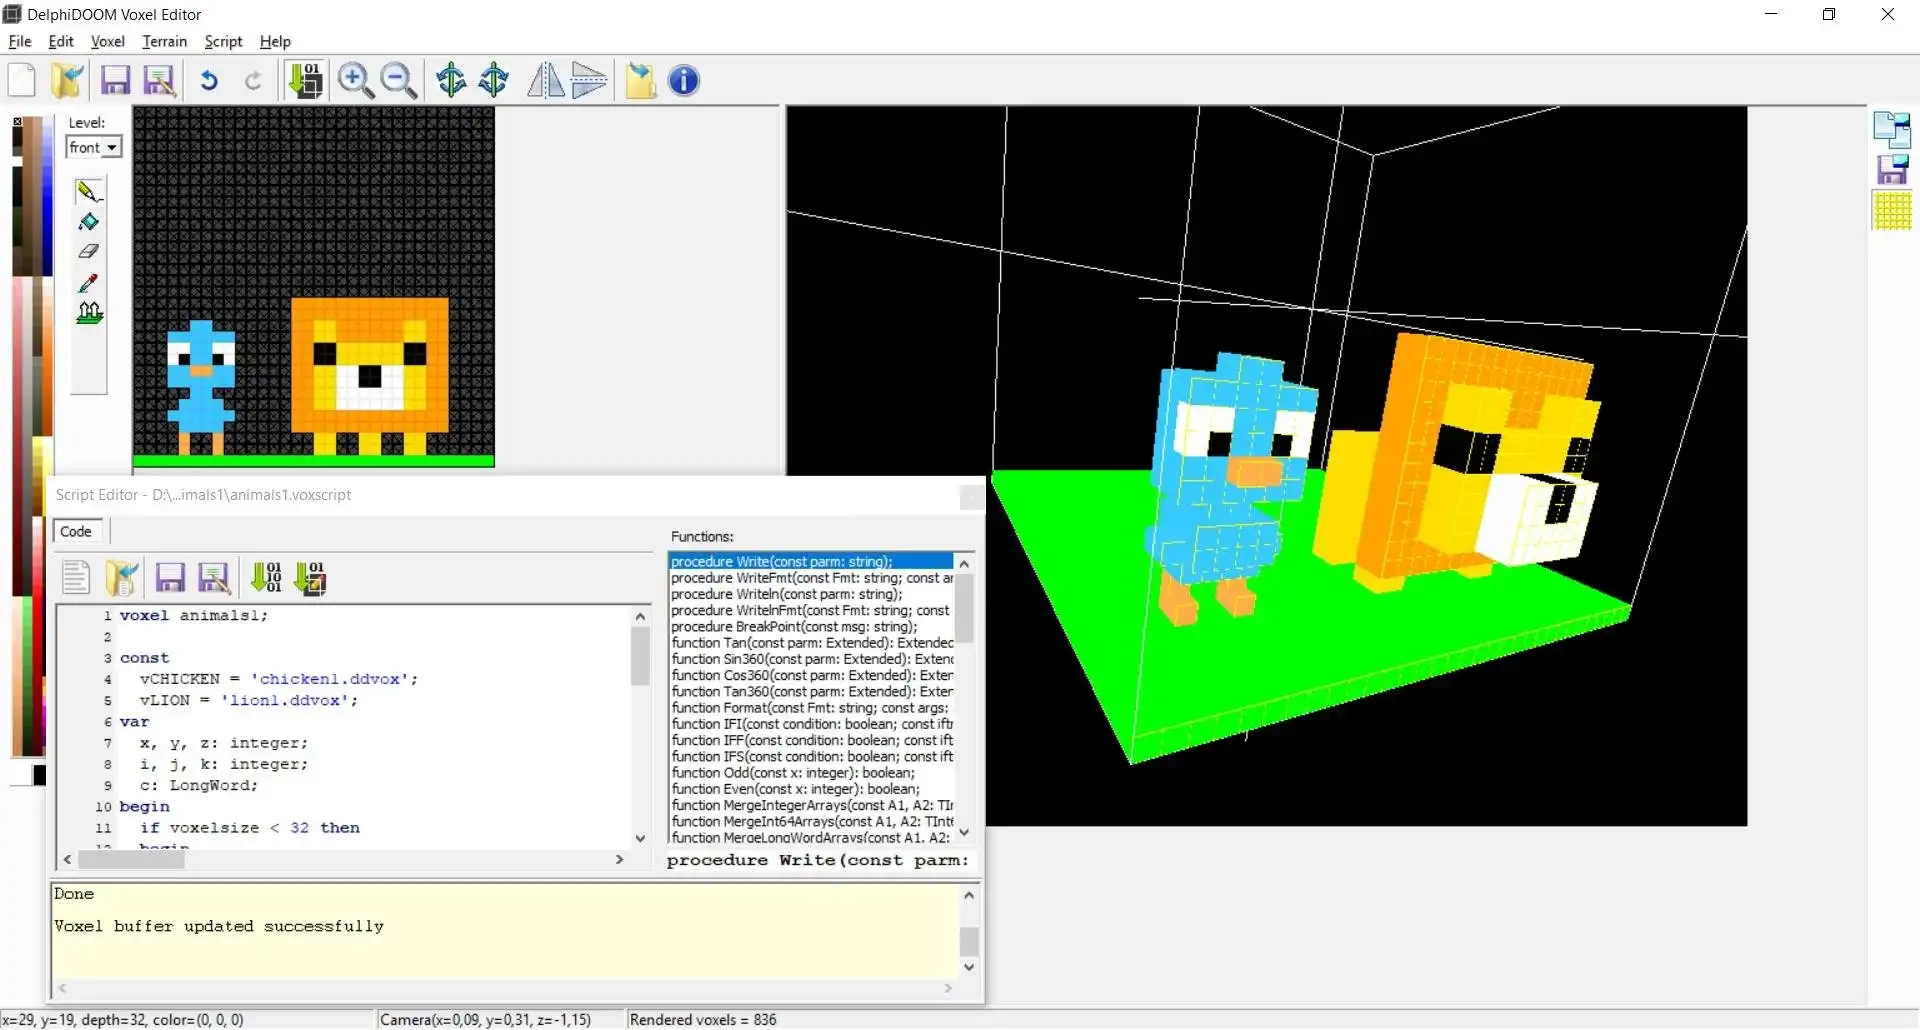Toggle the script editor toolbar button

pyautogui.click(x=306, y=80)
